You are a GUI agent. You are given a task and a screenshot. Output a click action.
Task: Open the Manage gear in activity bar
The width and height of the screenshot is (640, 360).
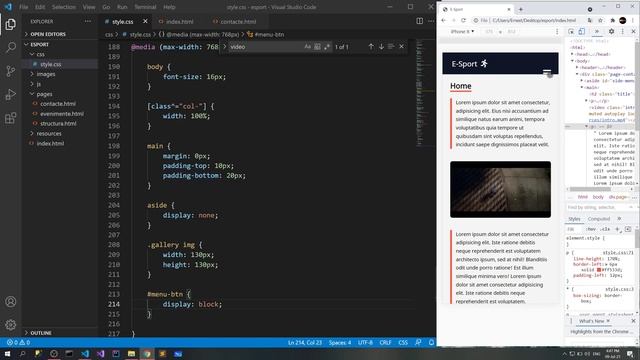[11, 325]
